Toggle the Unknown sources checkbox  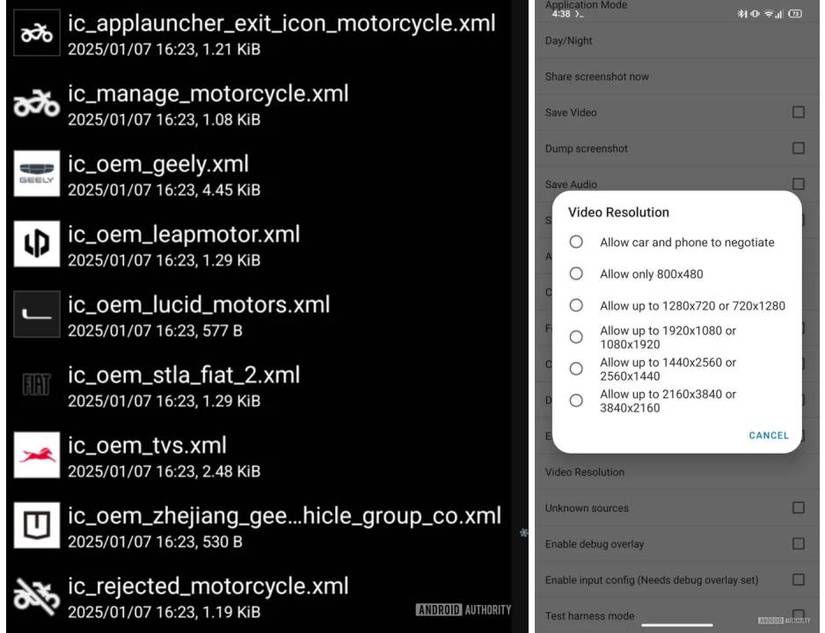(x=798, y=508)
